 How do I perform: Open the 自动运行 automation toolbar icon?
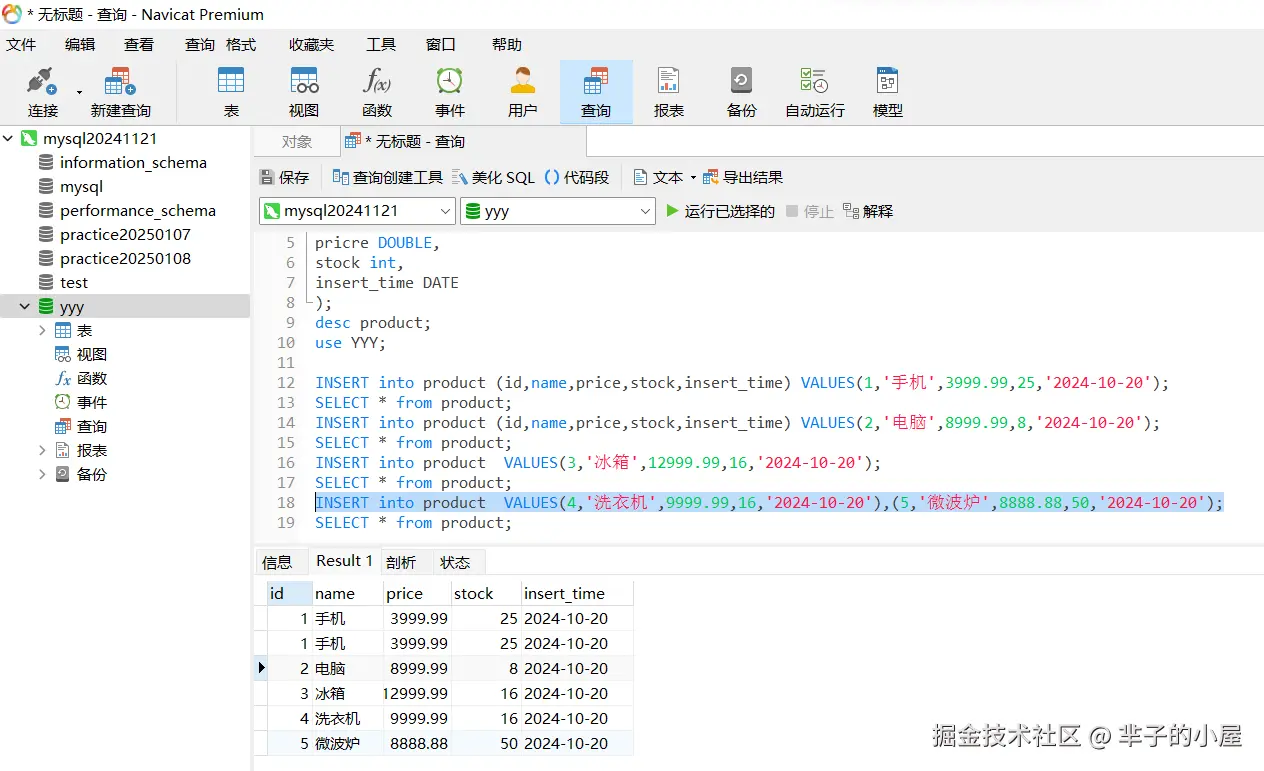click(x=815, y=92)
